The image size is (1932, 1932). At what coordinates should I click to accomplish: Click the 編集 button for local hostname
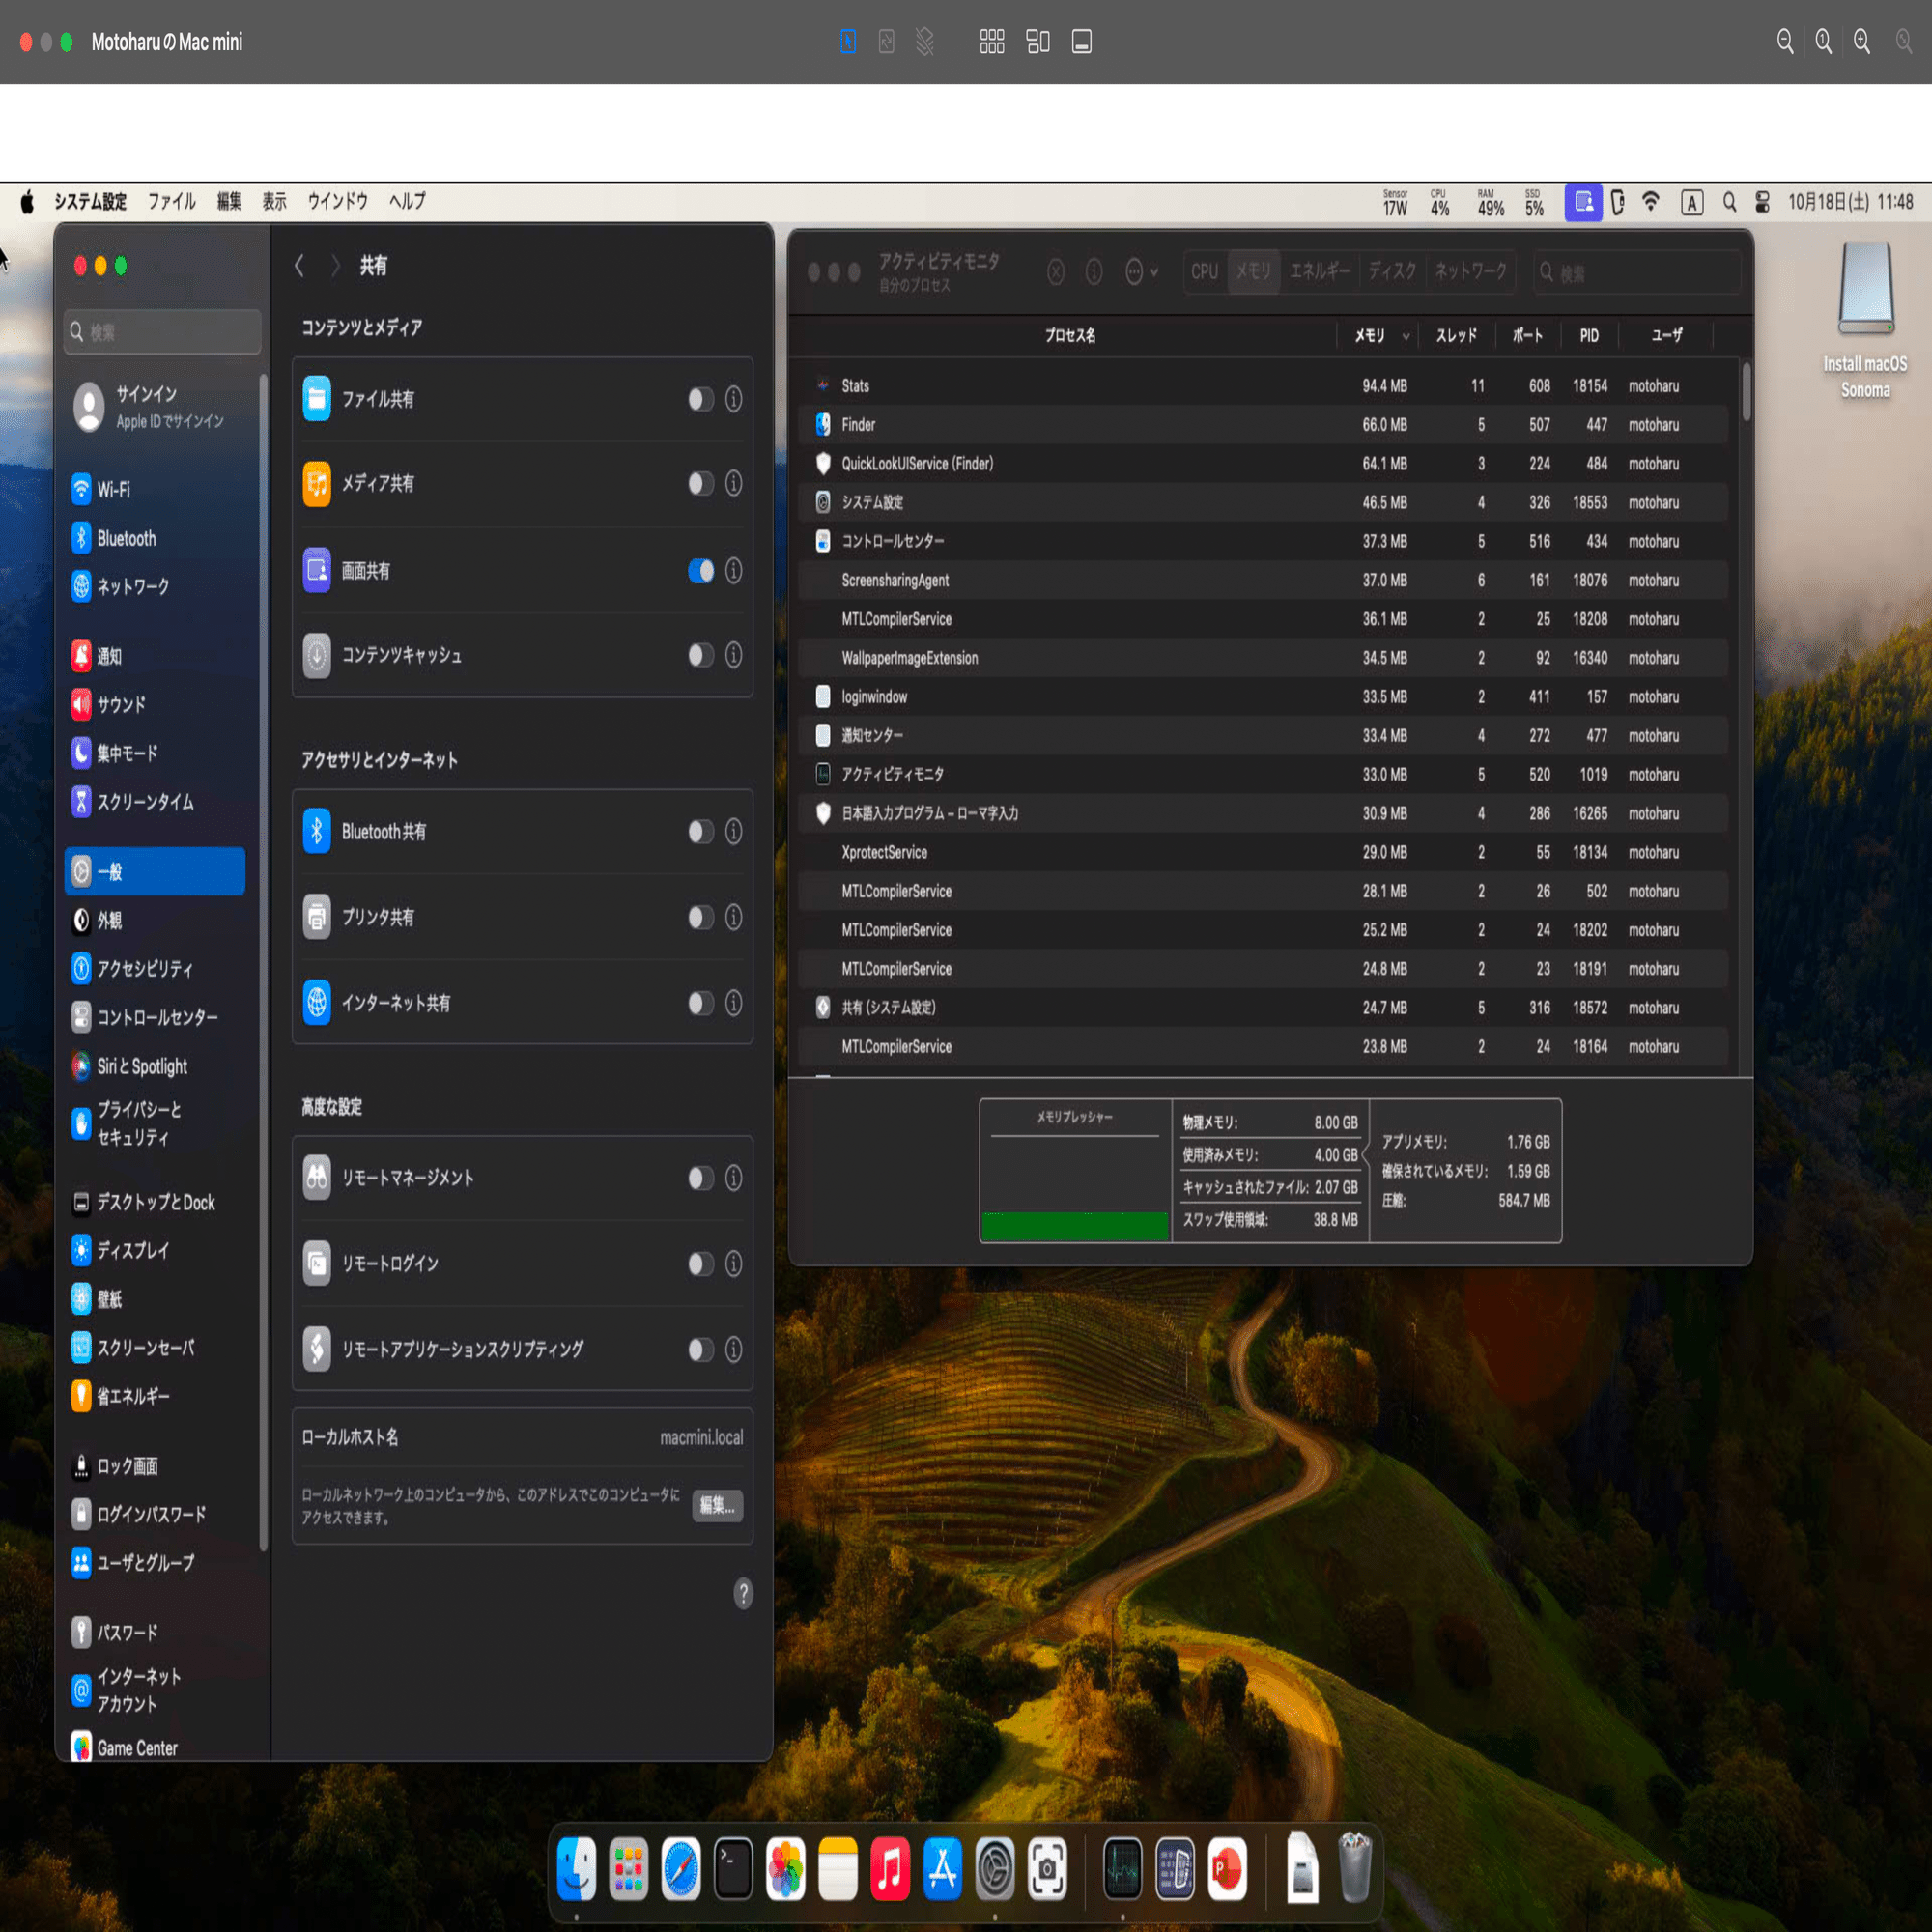[x=716, y=1506]
